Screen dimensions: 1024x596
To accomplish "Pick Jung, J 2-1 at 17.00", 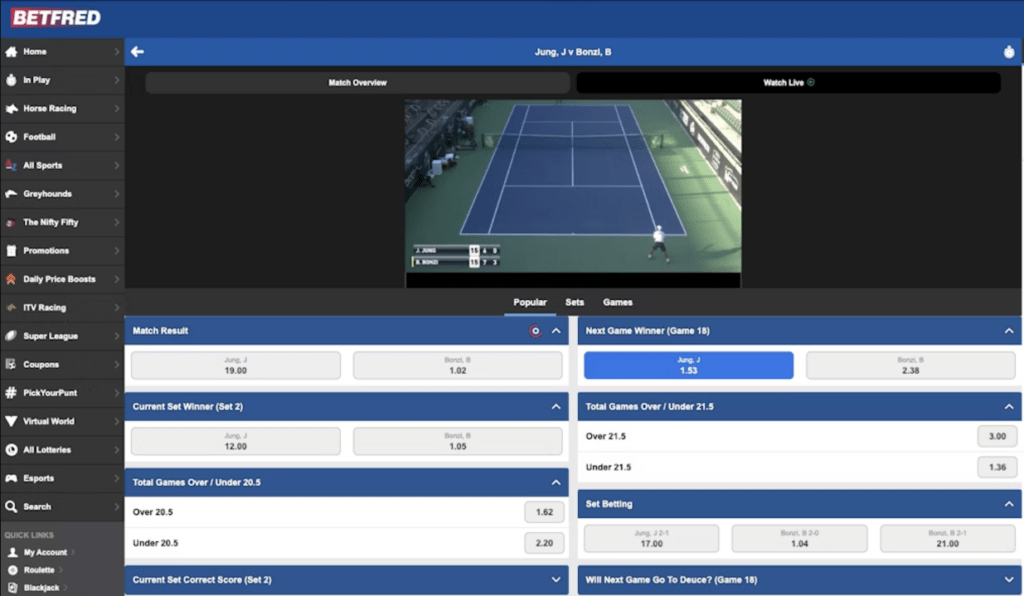I will coord(651,539).
